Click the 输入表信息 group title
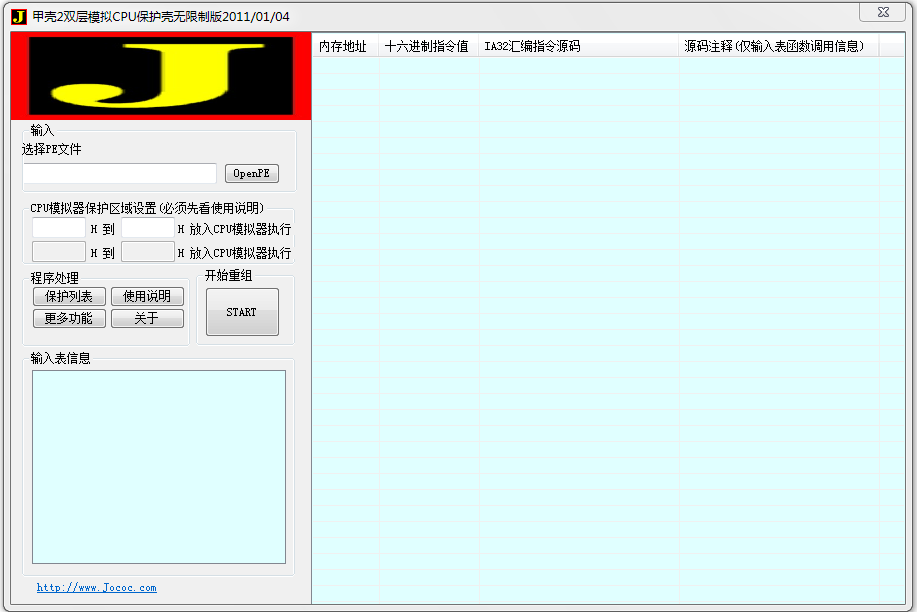 pos(60,358)
